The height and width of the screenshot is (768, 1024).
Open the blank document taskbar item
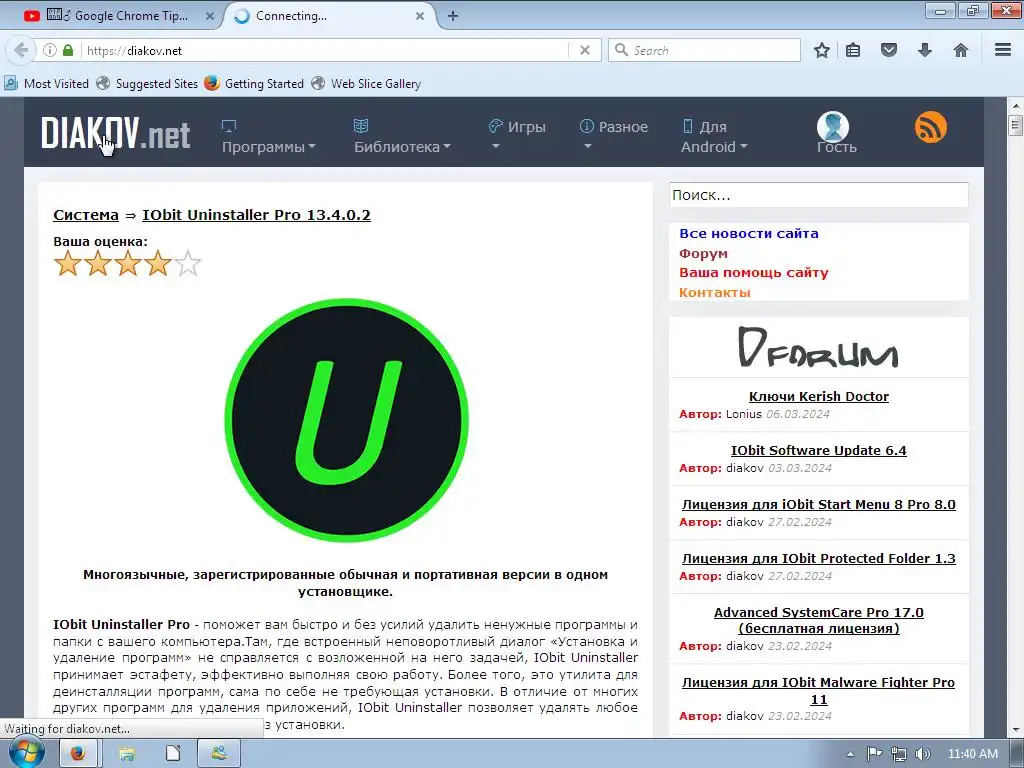point(172,754)
